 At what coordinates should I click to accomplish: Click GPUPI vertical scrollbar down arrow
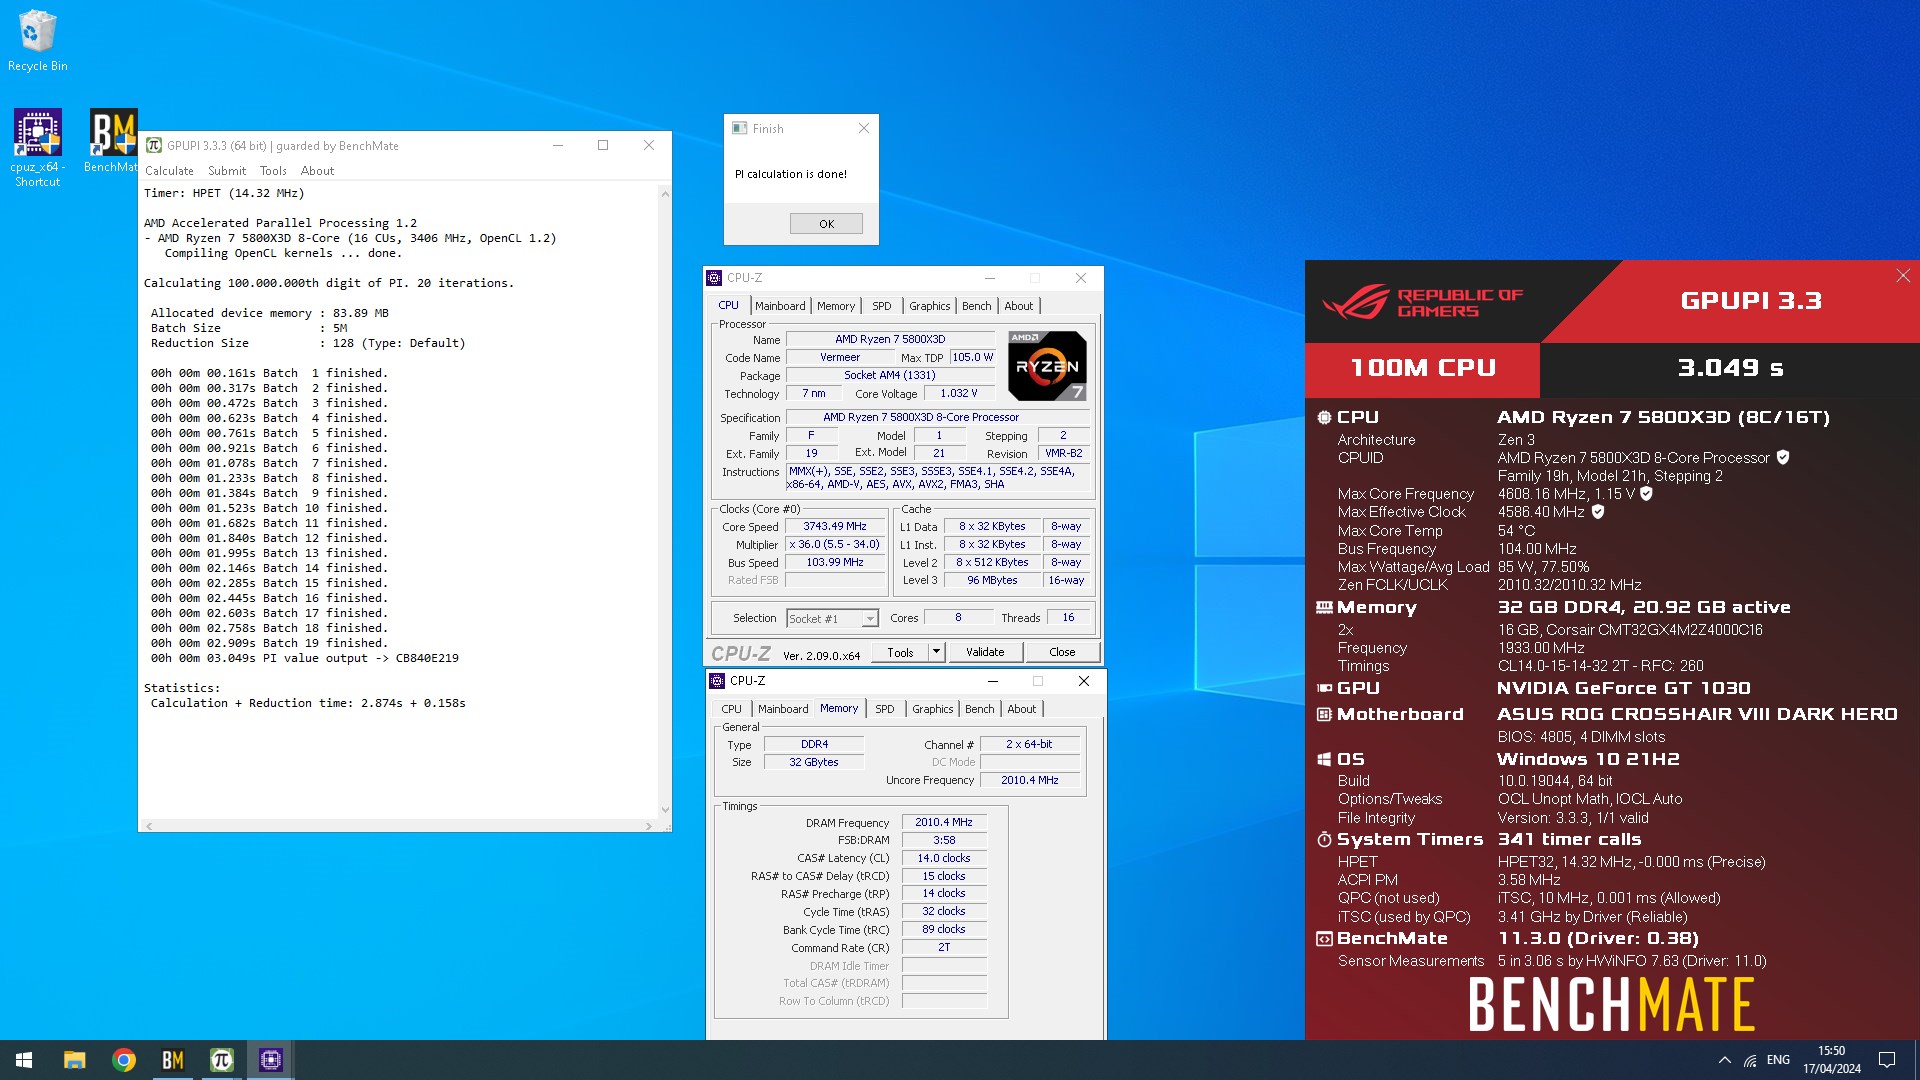coord(665,810)
